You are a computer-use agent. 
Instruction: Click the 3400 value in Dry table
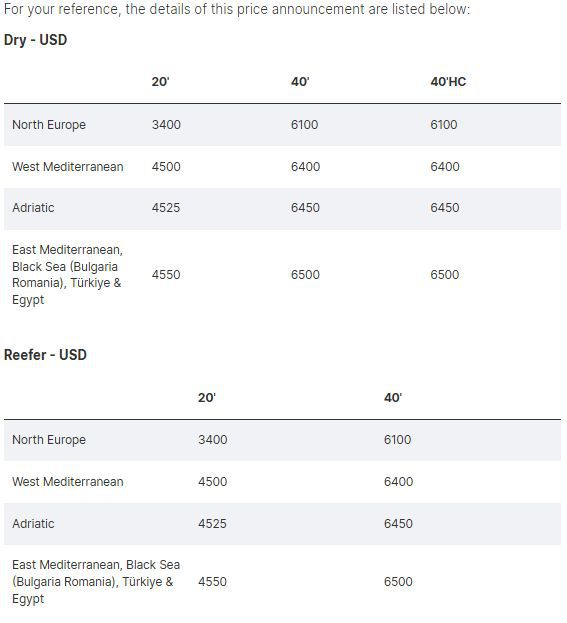coord(166,125)
